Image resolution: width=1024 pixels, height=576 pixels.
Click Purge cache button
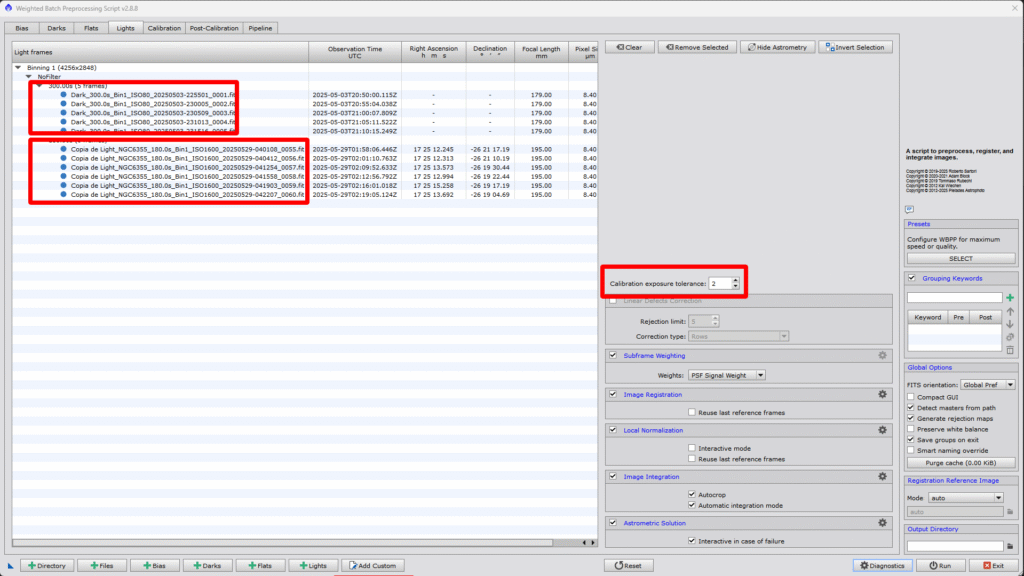(x=960, y=463)
